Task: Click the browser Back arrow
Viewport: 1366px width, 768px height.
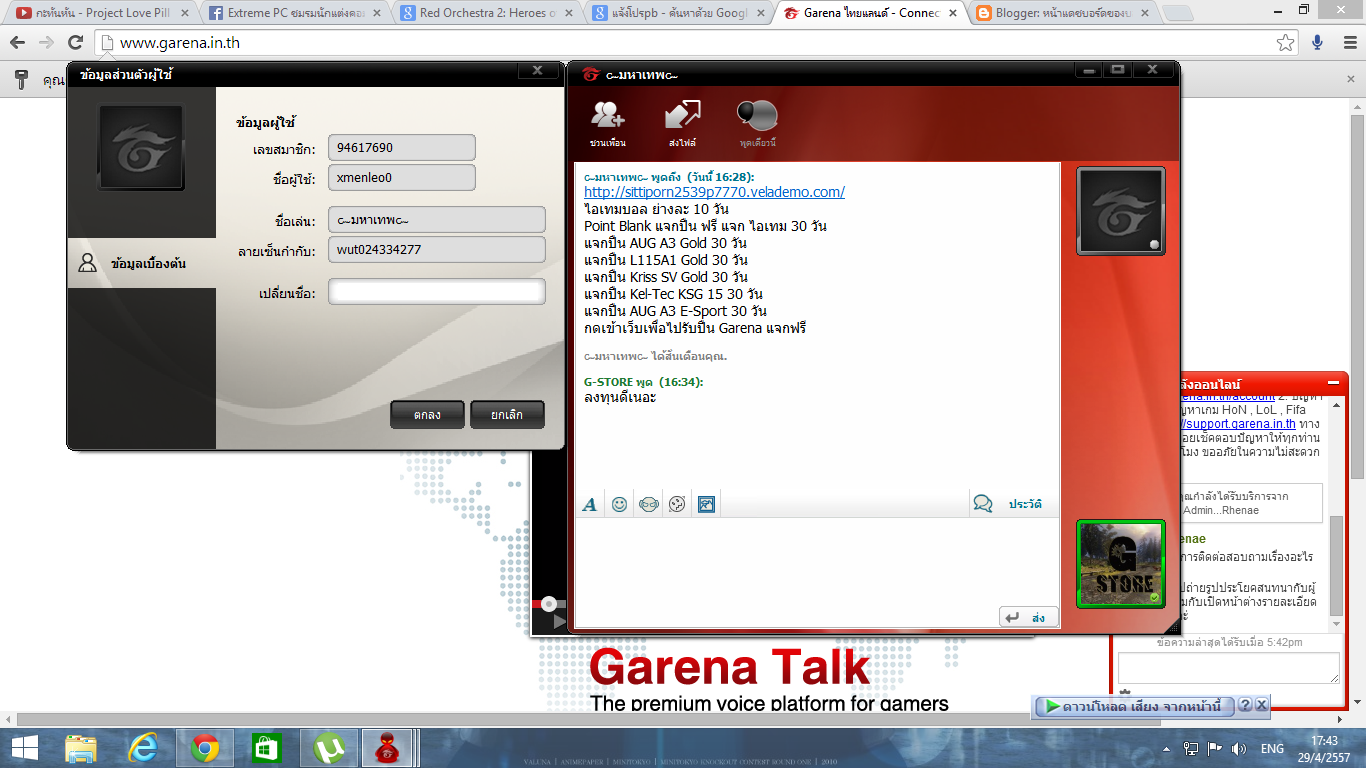Action: point(18,43)
